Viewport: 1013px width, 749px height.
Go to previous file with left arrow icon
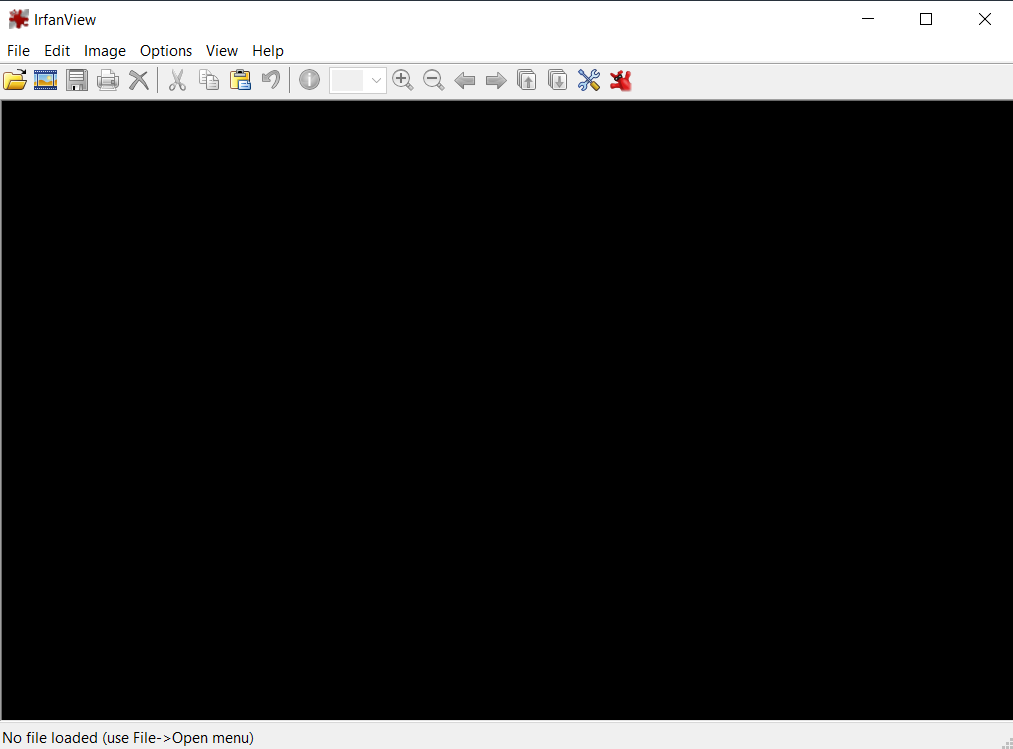coord(465,80)
